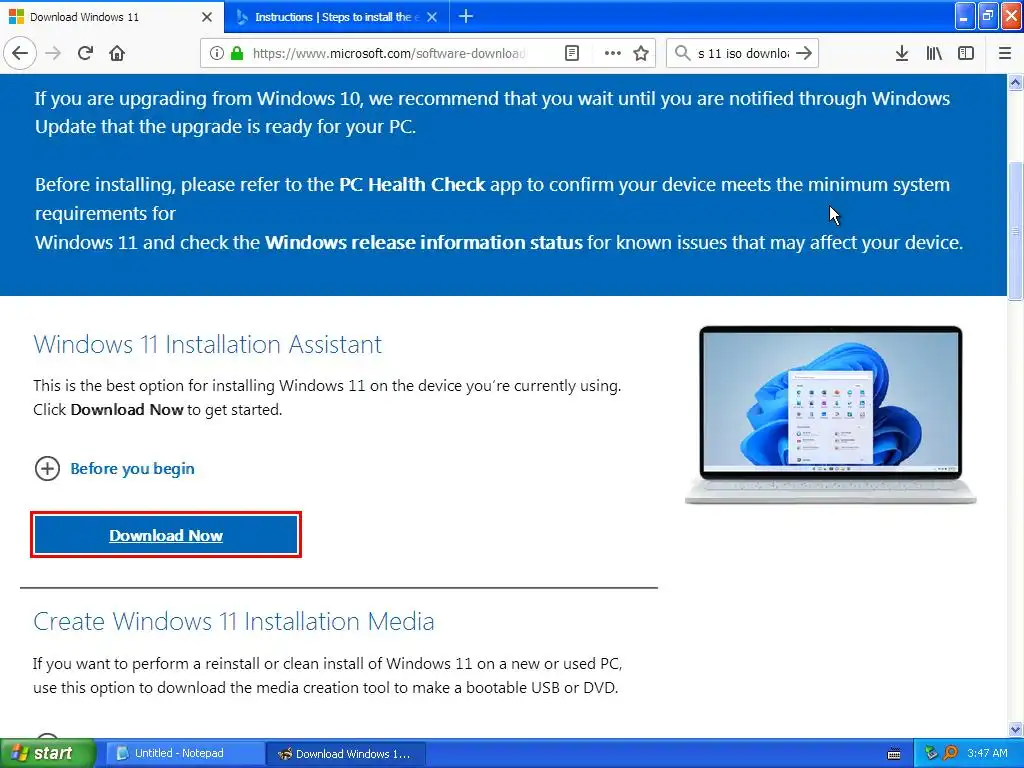
Task: Click scrollbar up arrow
Action: (1016, 82)
